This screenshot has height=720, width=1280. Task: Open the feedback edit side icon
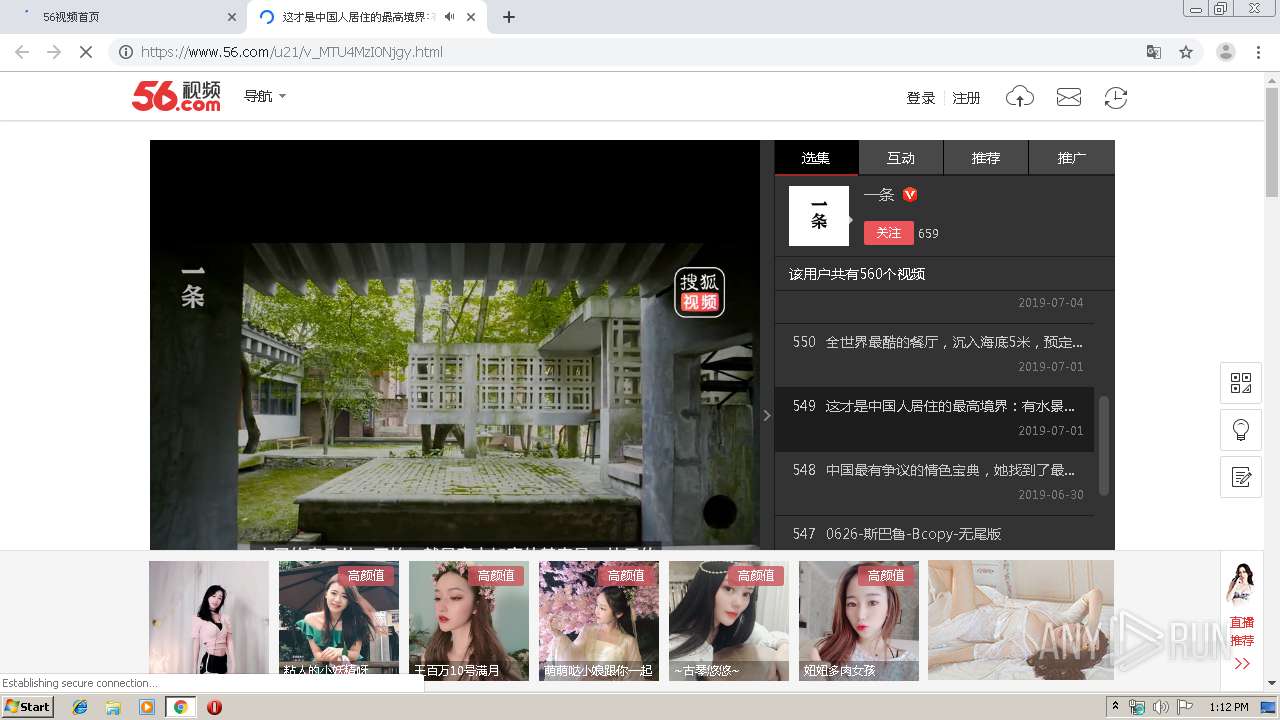click(1241, 477)
